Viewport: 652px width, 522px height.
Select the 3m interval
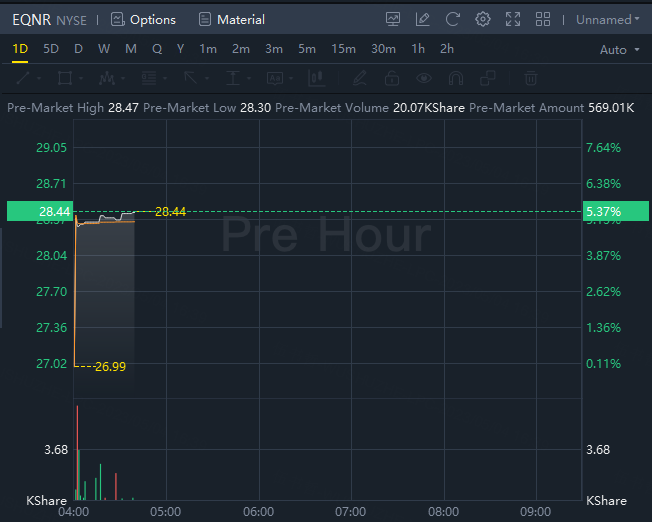(x=274, y=49)
